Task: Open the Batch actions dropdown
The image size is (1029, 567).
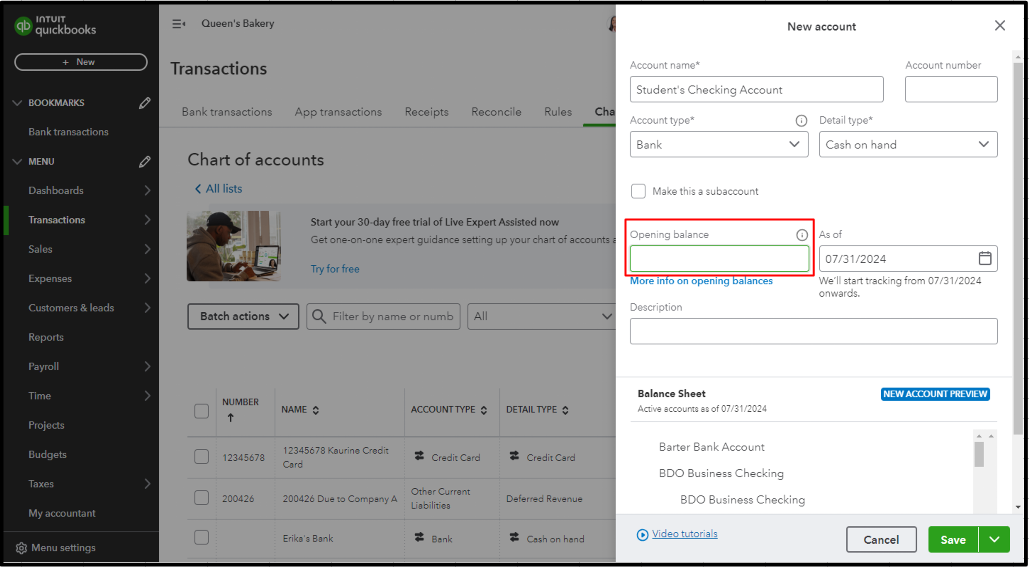Action: (x=243, y=316)
